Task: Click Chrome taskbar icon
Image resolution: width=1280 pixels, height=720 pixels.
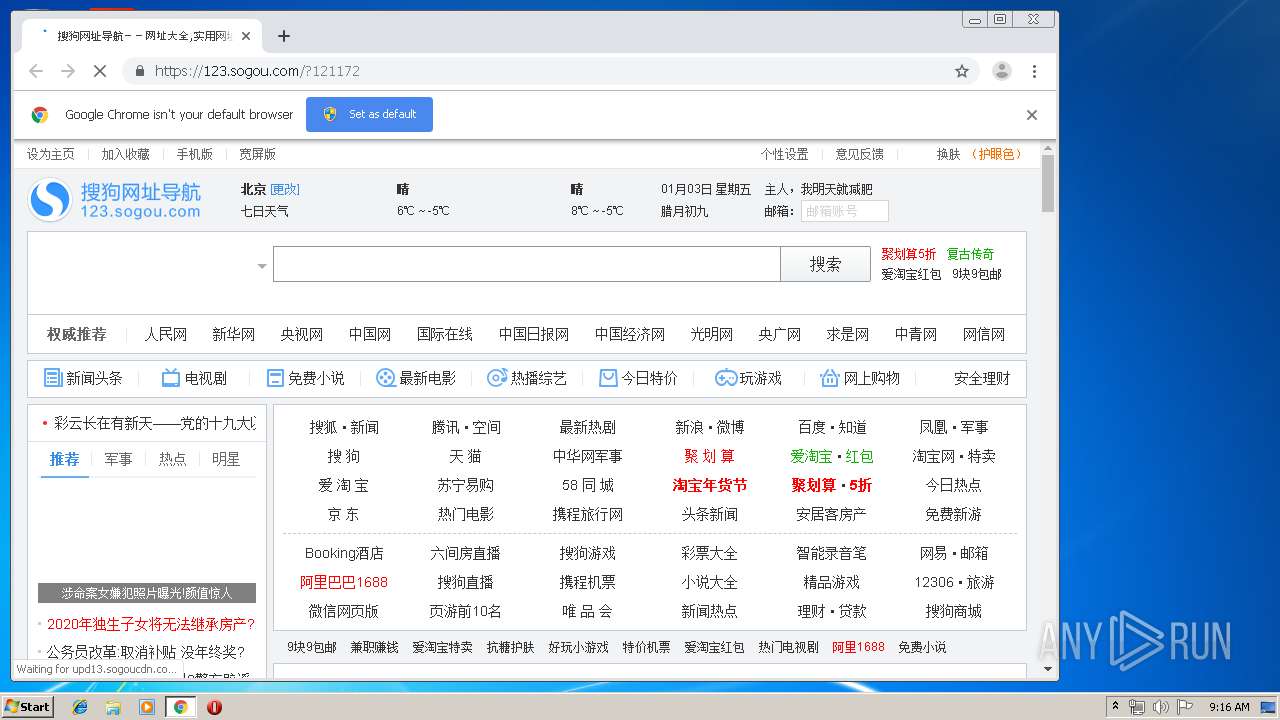Action: click(180, 707)
